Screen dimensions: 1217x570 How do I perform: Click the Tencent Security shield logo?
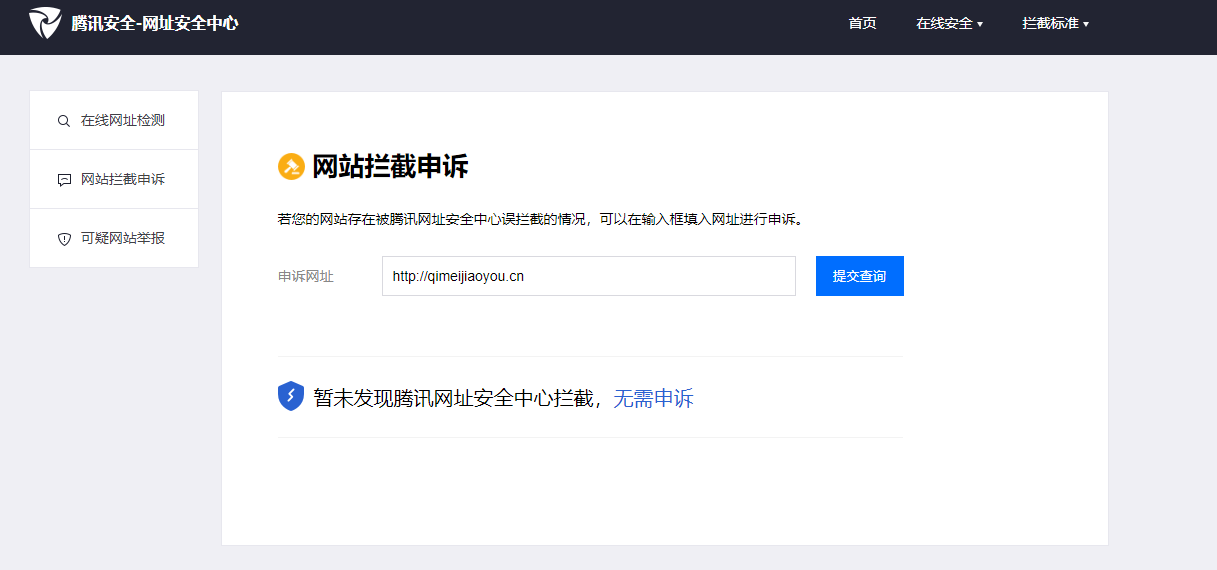tap(45, 22)
